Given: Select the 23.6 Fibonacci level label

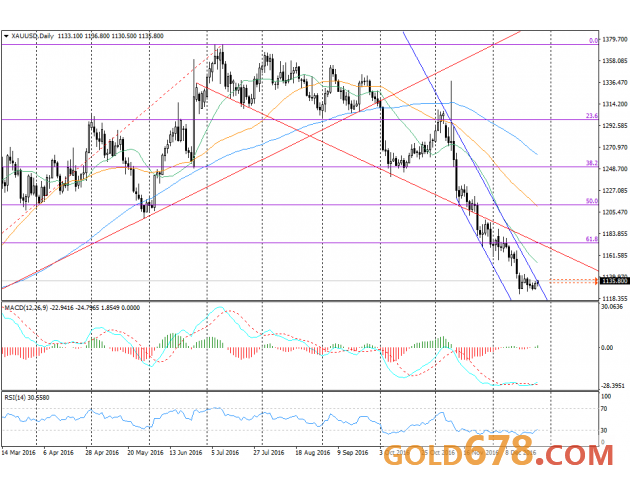Looking at the screenshot, I should 591,116.
